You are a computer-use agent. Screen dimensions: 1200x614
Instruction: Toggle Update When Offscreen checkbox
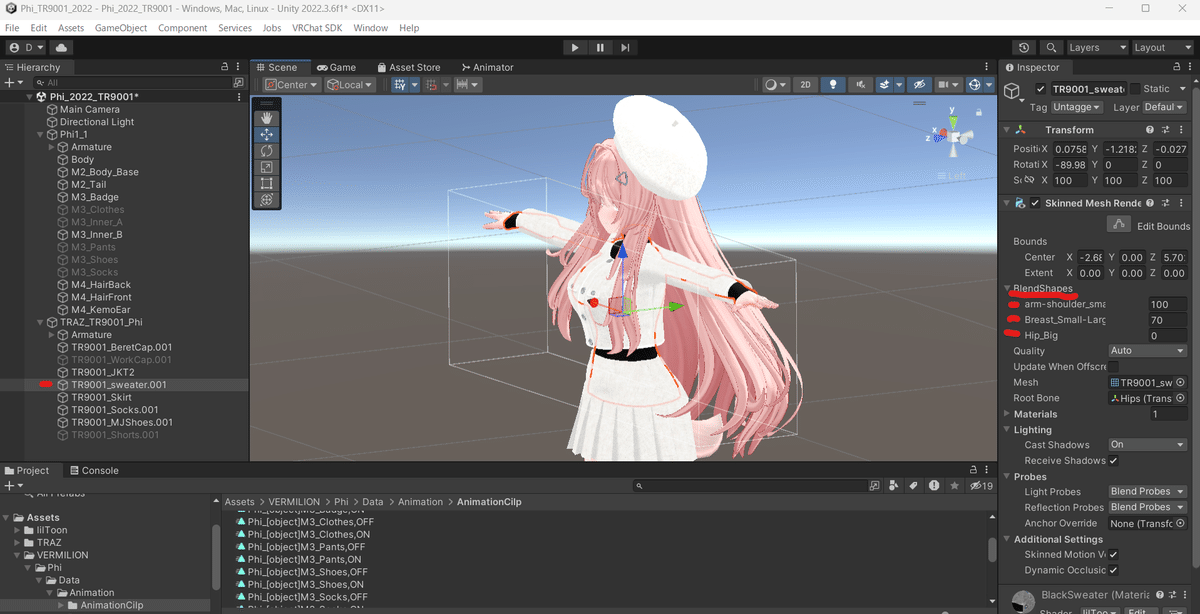[x=1113, y=367]
